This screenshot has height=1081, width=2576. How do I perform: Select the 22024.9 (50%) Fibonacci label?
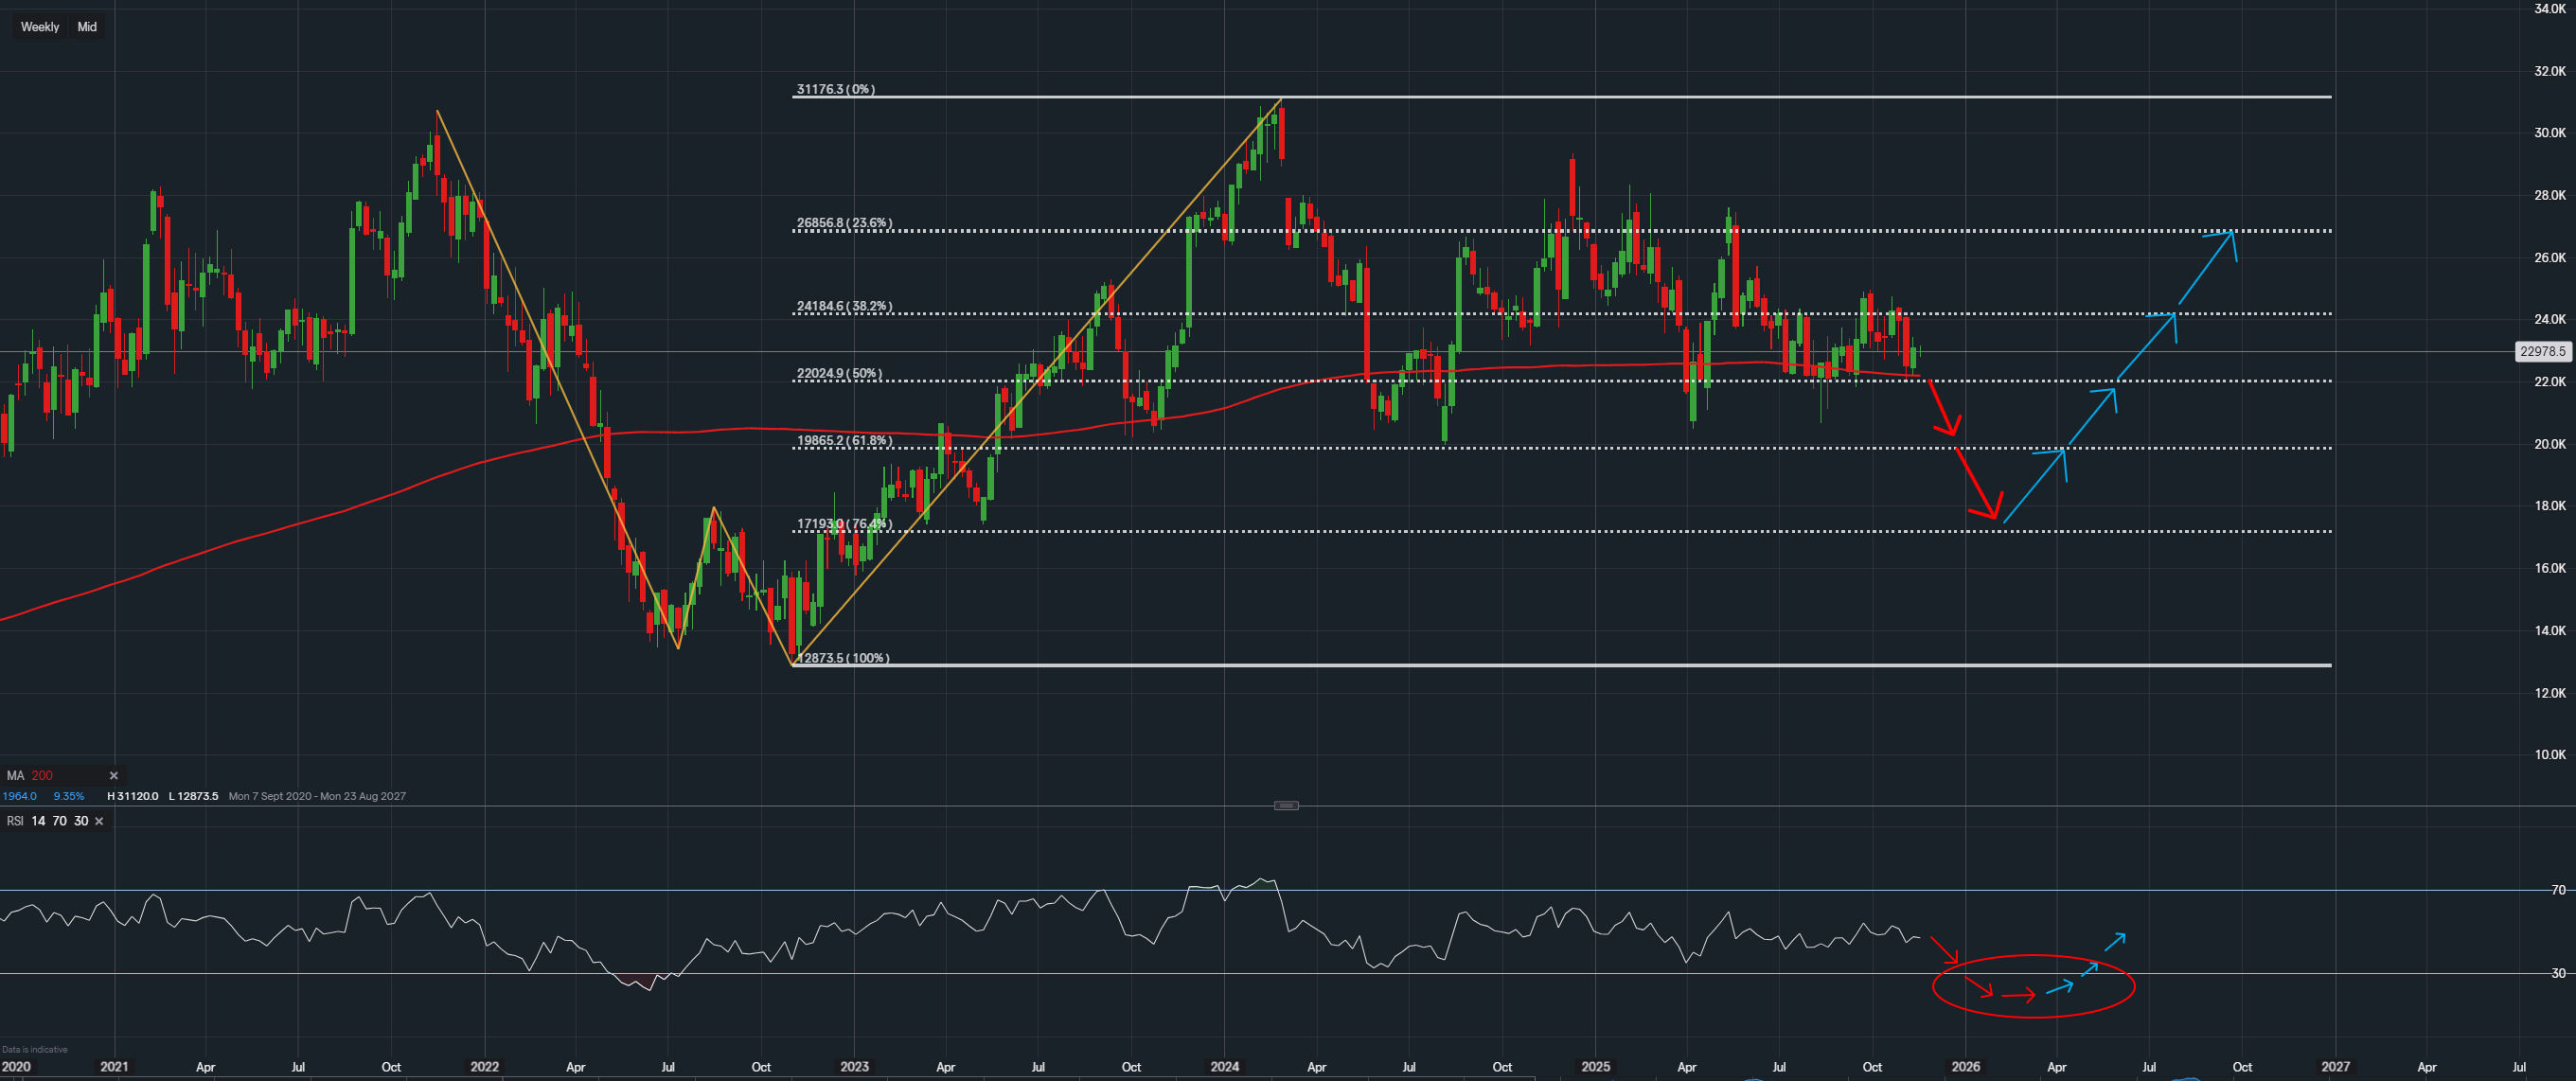[x=839, y=373]
